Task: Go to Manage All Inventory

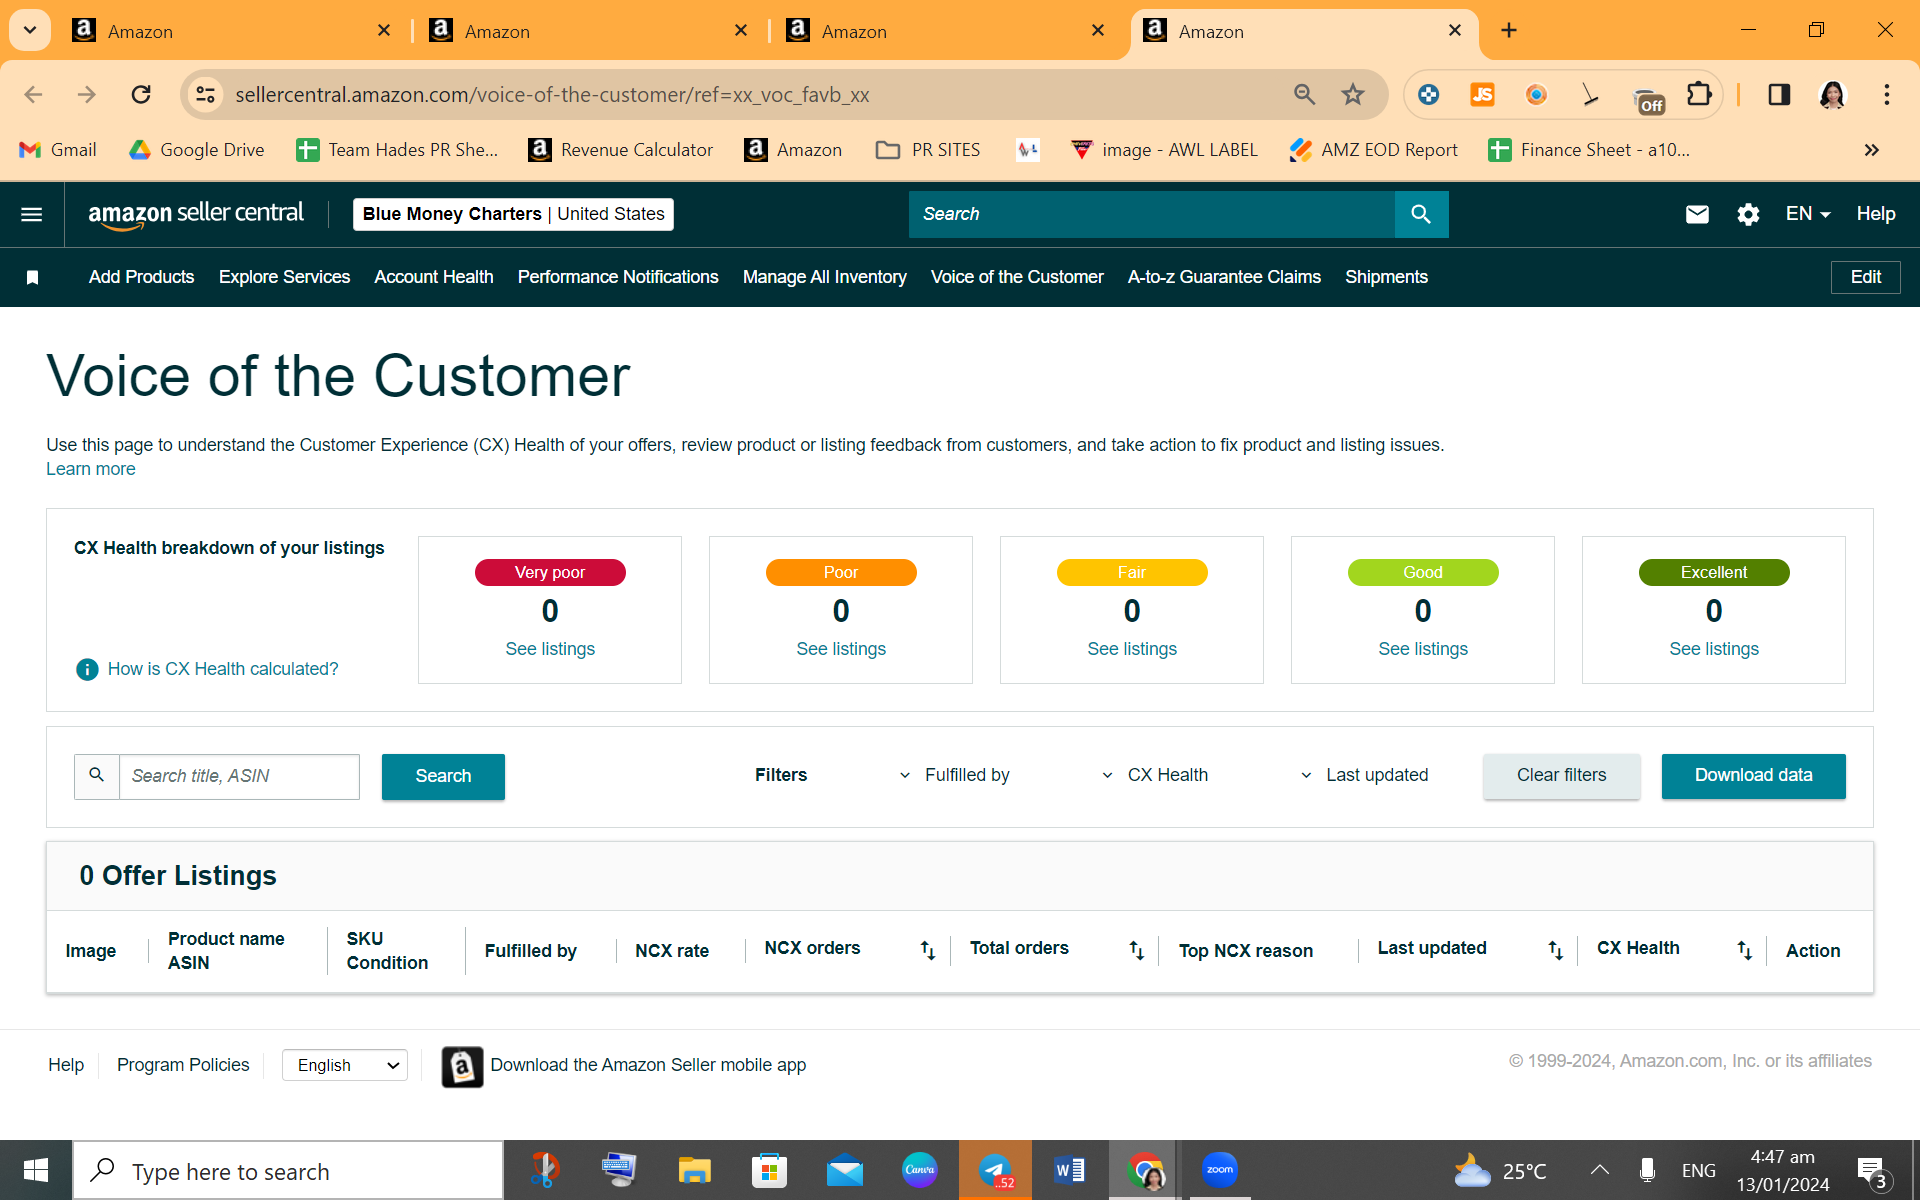Action: pyautogui.click(x=825, y=277)
